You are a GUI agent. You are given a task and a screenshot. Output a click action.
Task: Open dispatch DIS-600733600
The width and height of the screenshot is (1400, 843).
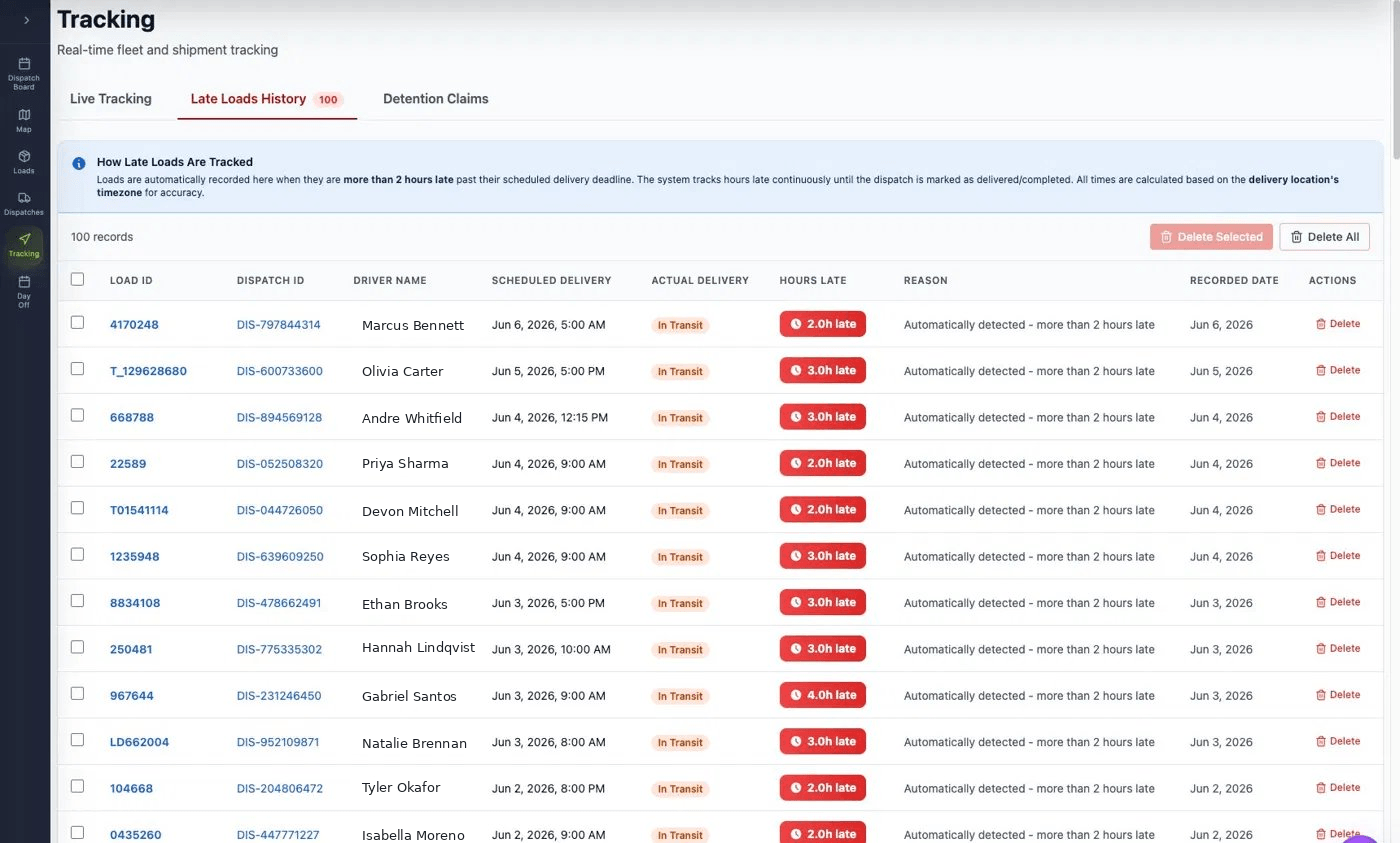tap(280, 371)
